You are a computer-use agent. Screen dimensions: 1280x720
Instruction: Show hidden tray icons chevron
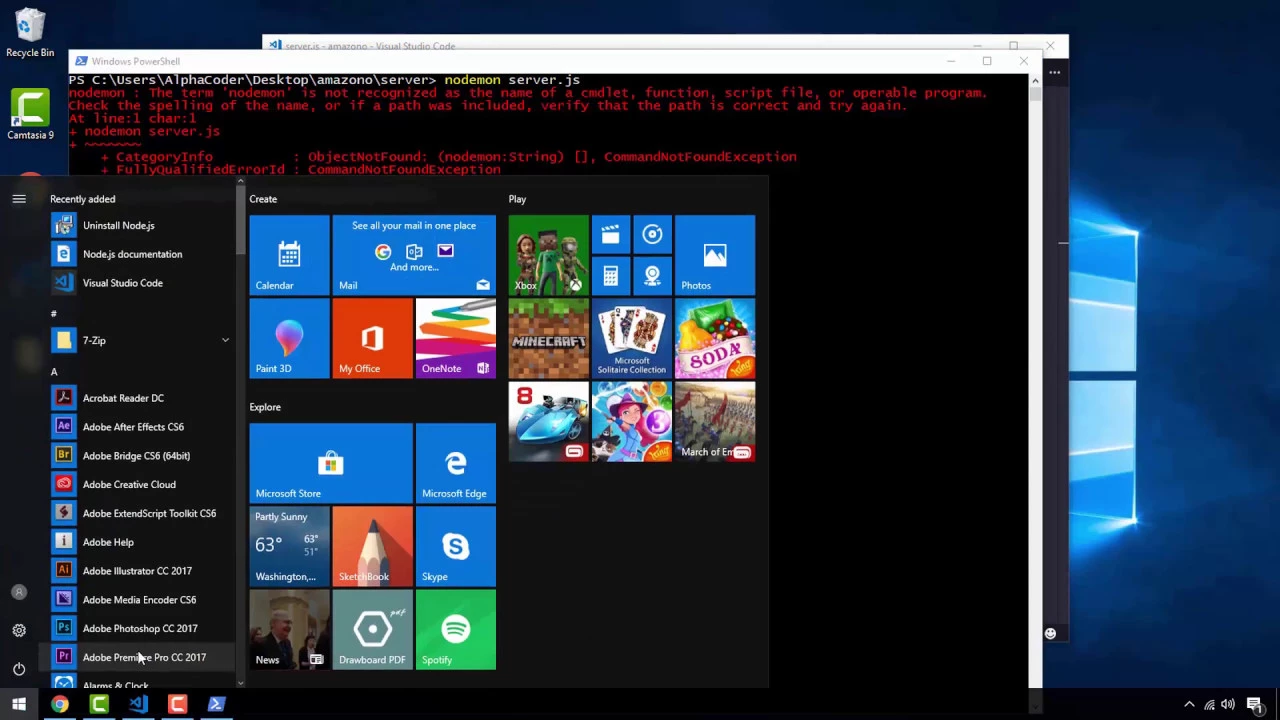point(1189,705)
